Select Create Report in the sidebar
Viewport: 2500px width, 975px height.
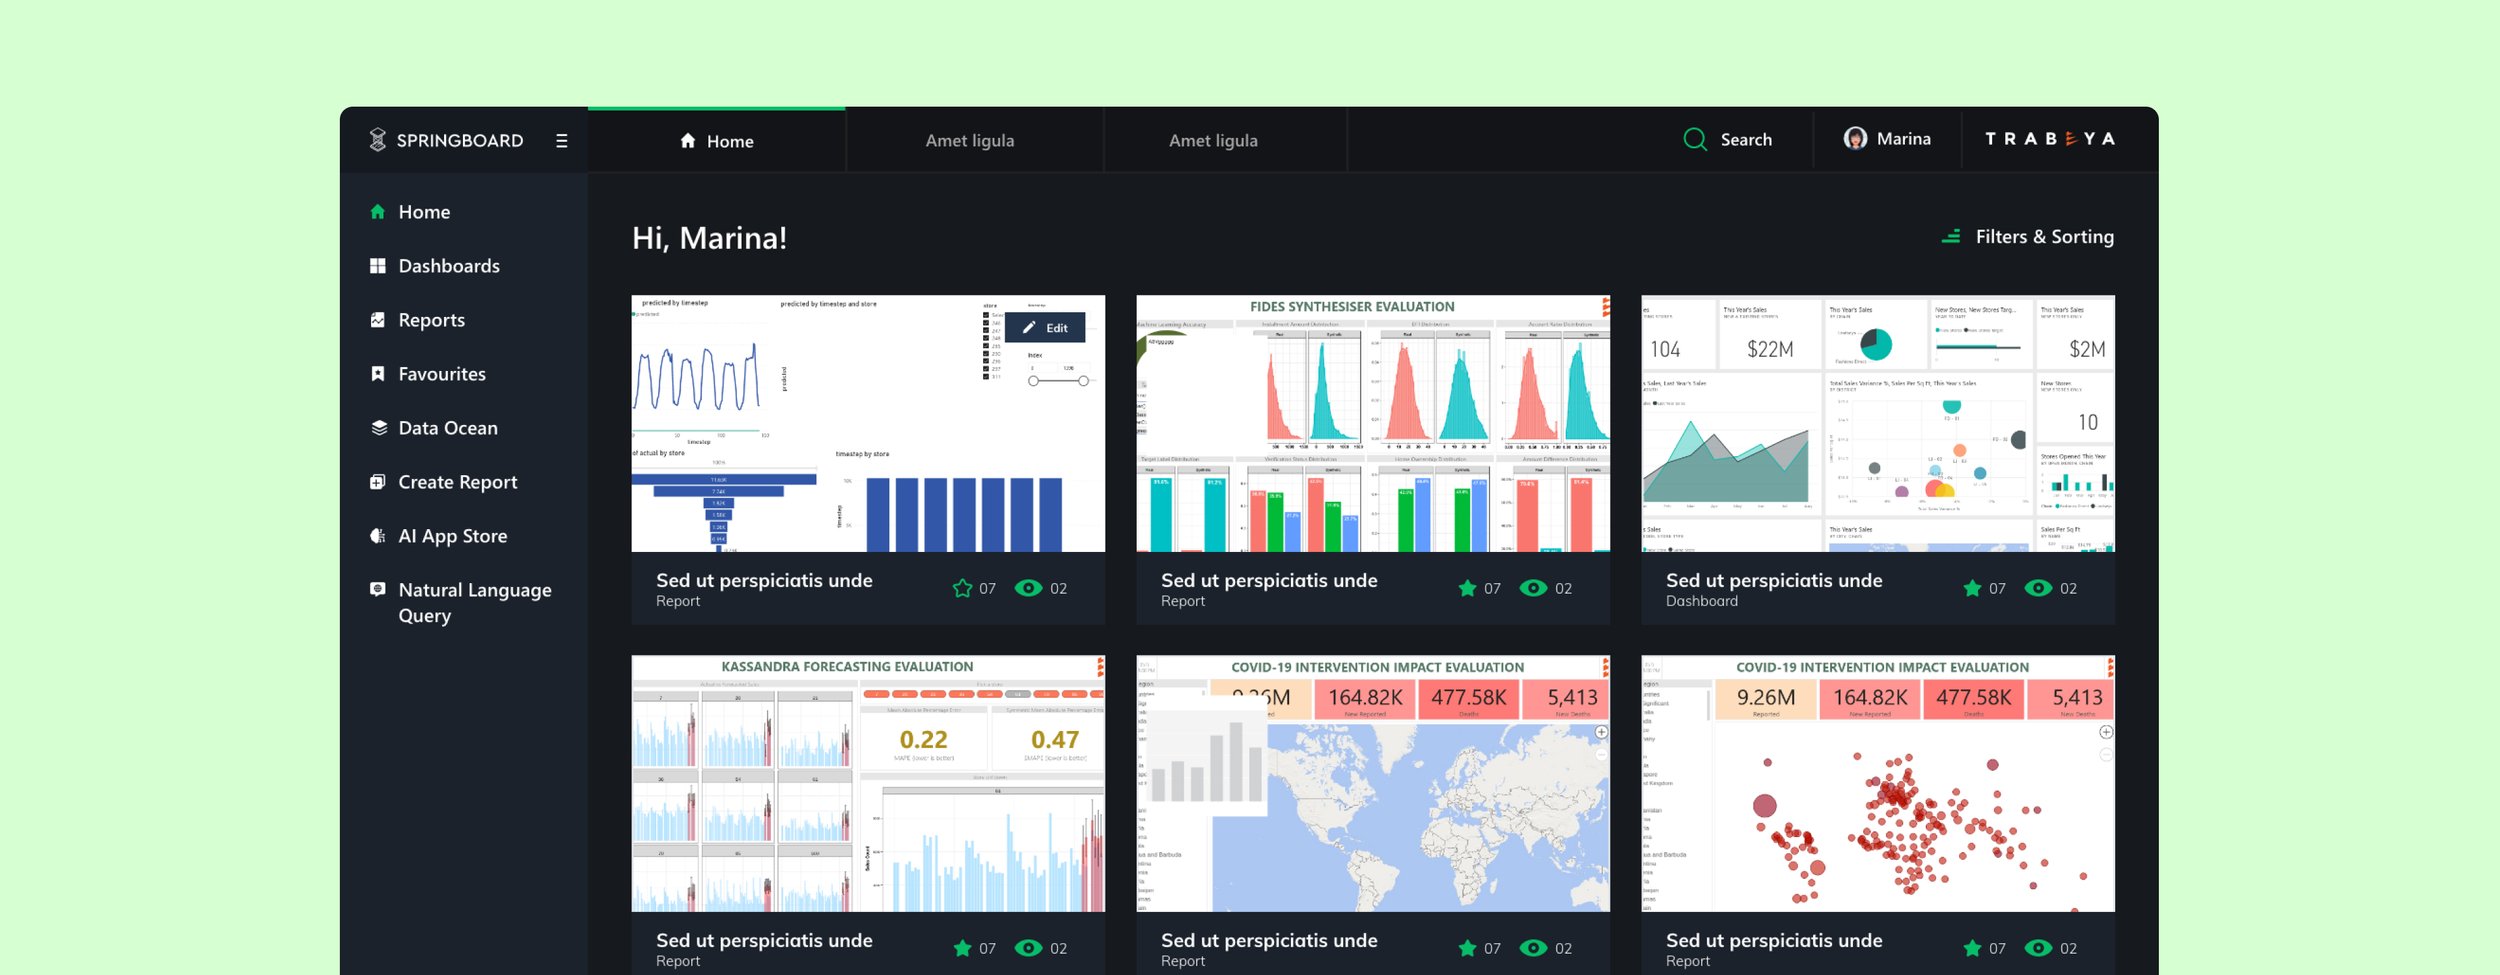click(457, 482)
